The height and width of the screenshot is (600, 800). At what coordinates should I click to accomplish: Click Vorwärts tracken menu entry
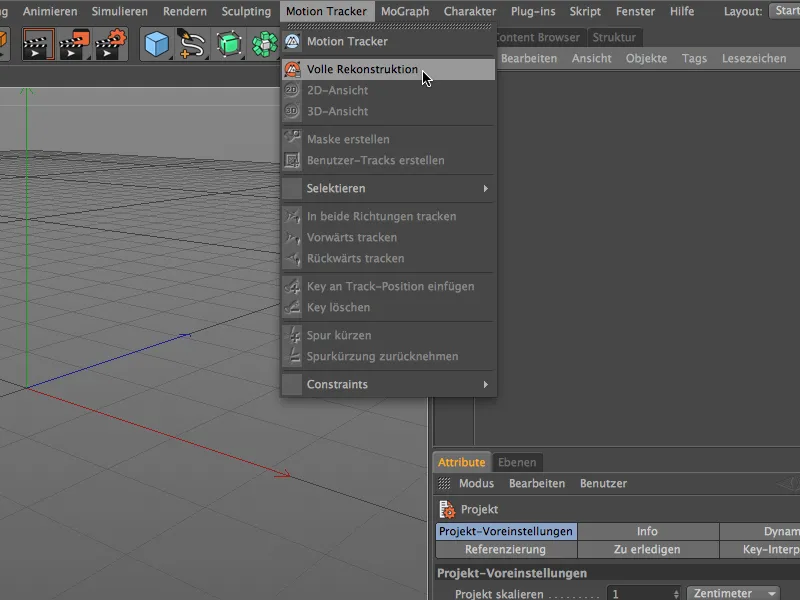tap(389, 237)
